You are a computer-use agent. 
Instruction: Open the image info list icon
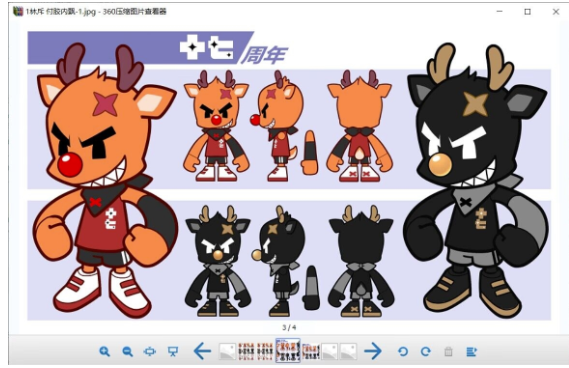pyautogui.click(x=471, y=351)
